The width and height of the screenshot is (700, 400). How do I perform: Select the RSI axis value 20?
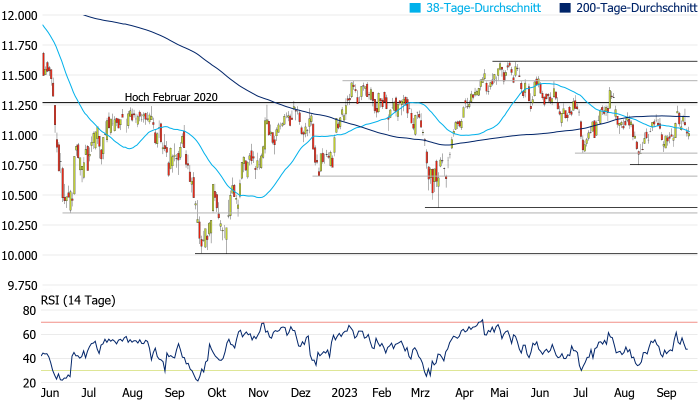pyautogui.click(x=30, y=383)
